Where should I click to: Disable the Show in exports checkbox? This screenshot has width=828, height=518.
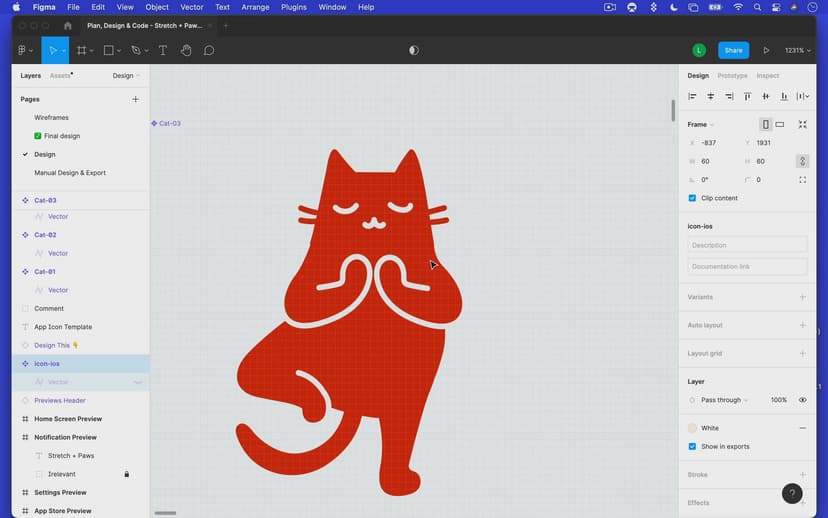click(x=692, y=447)
